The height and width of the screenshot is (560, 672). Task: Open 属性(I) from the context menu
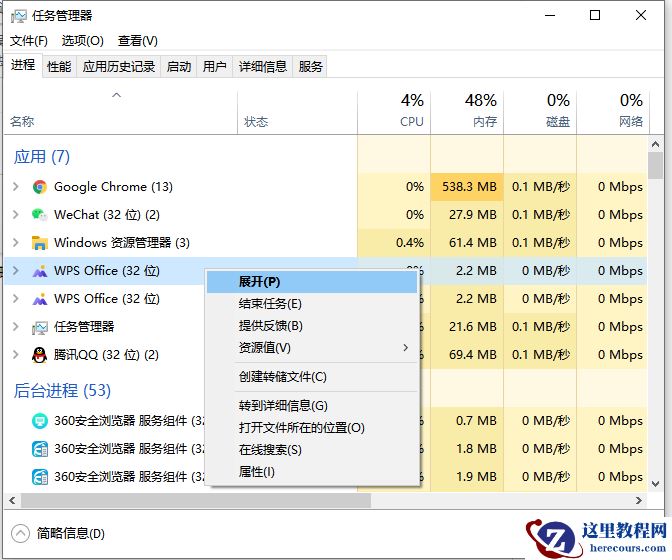312,472
